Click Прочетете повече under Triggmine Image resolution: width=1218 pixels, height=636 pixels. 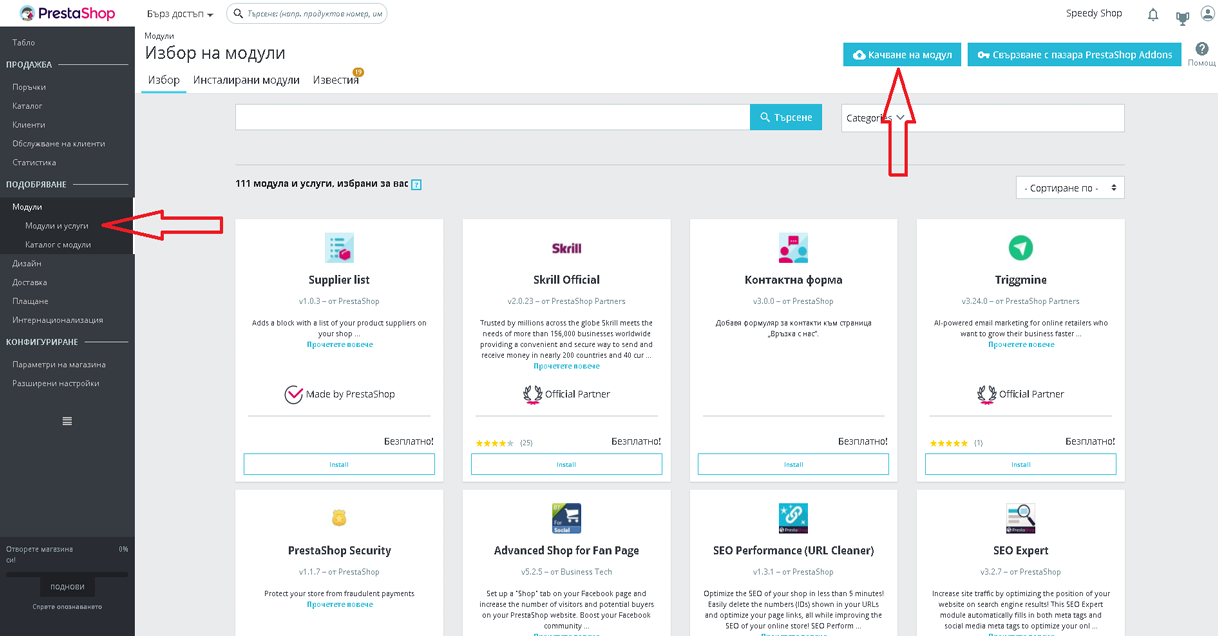click(x=1020, y=344)
